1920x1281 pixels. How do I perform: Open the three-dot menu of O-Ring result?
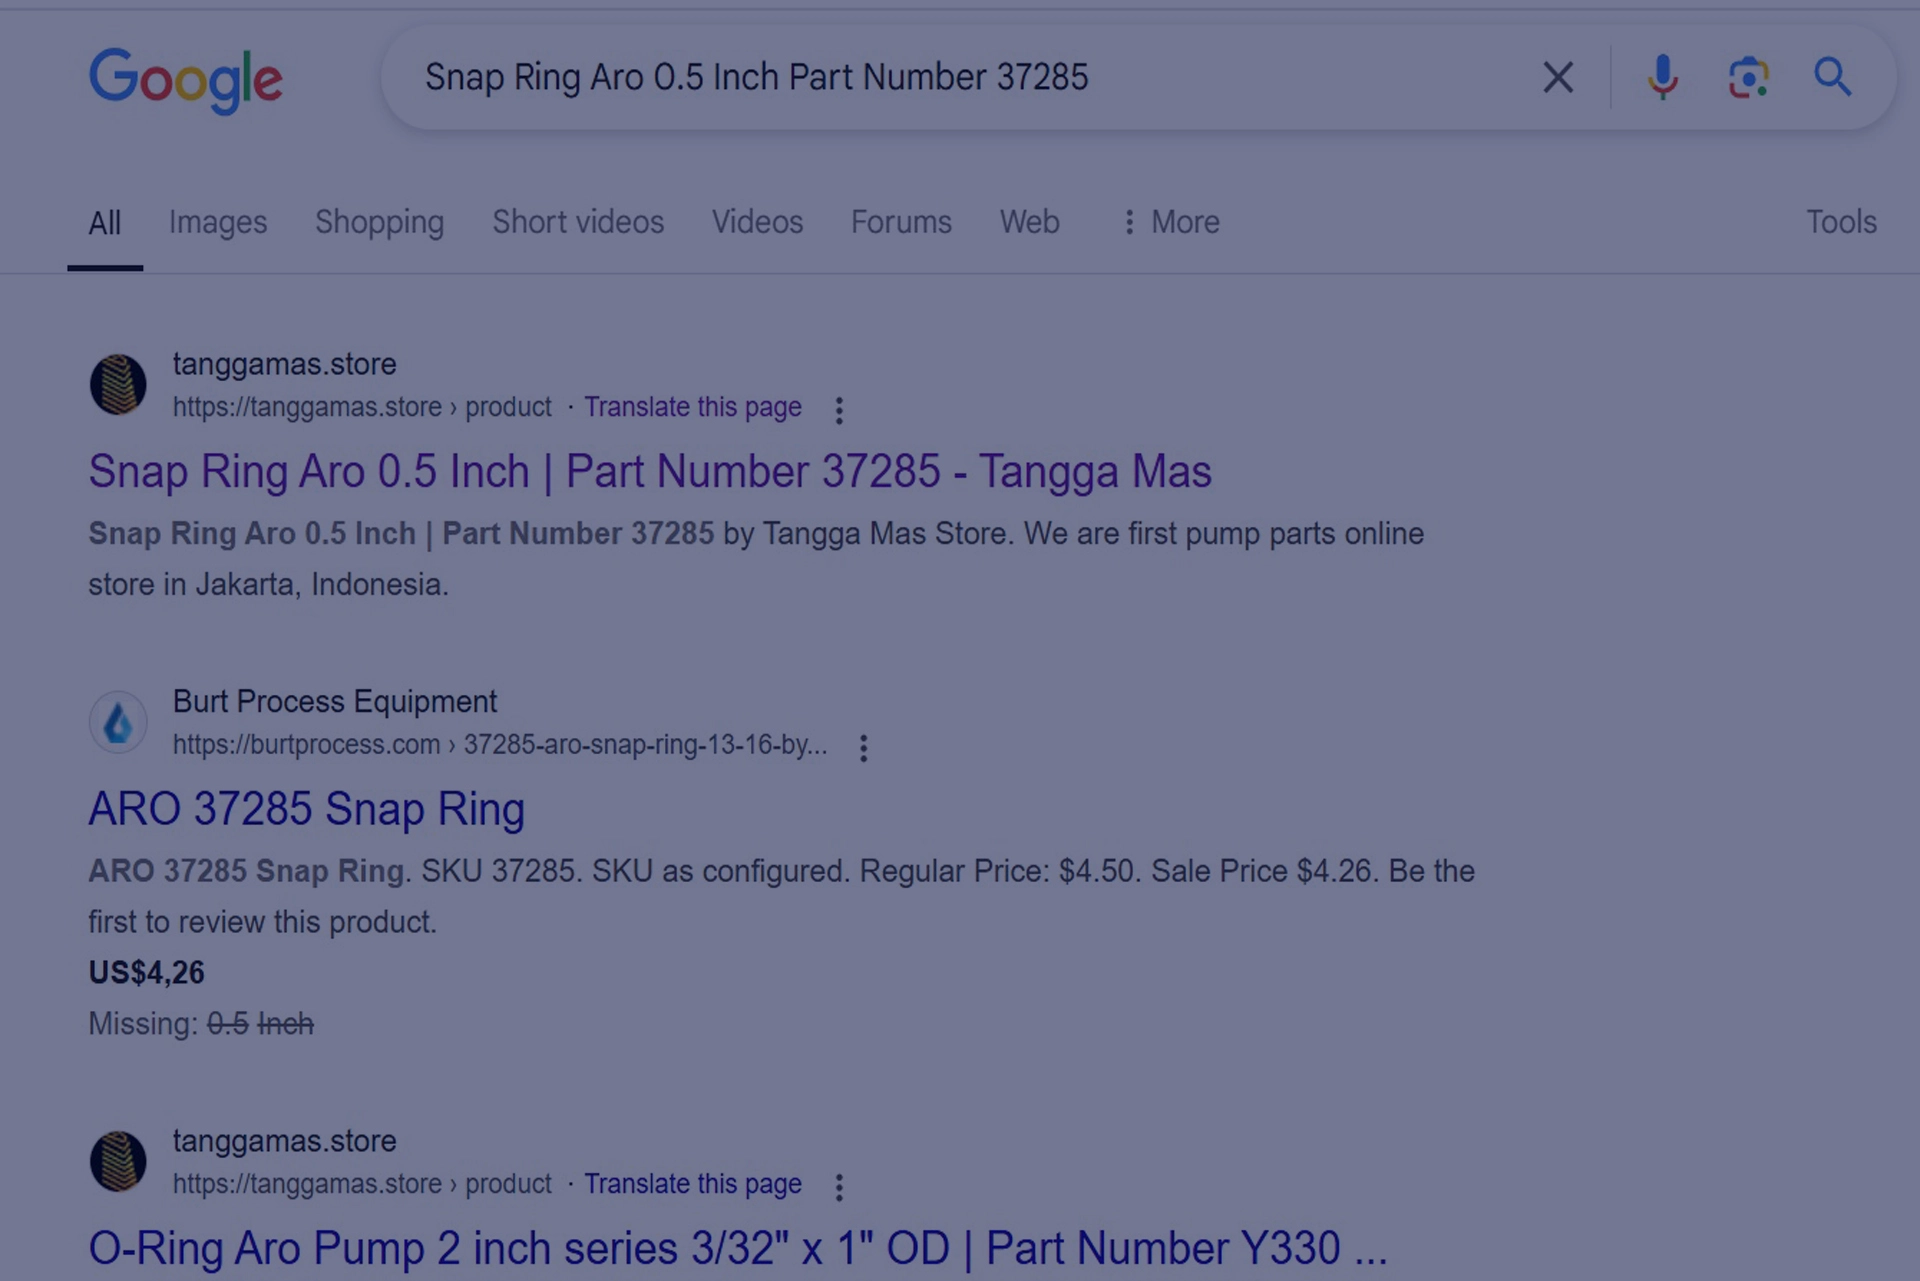839,1187
